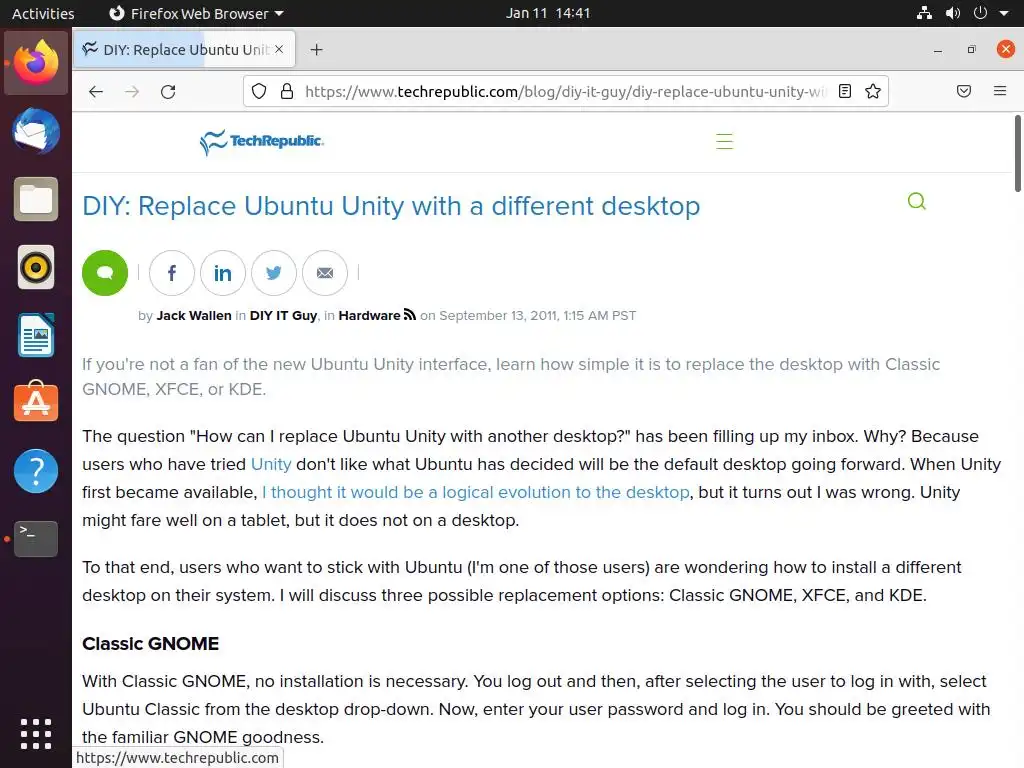
Task: Open the TechRepublic search magnifier
Action: click(x=917, y=201)
